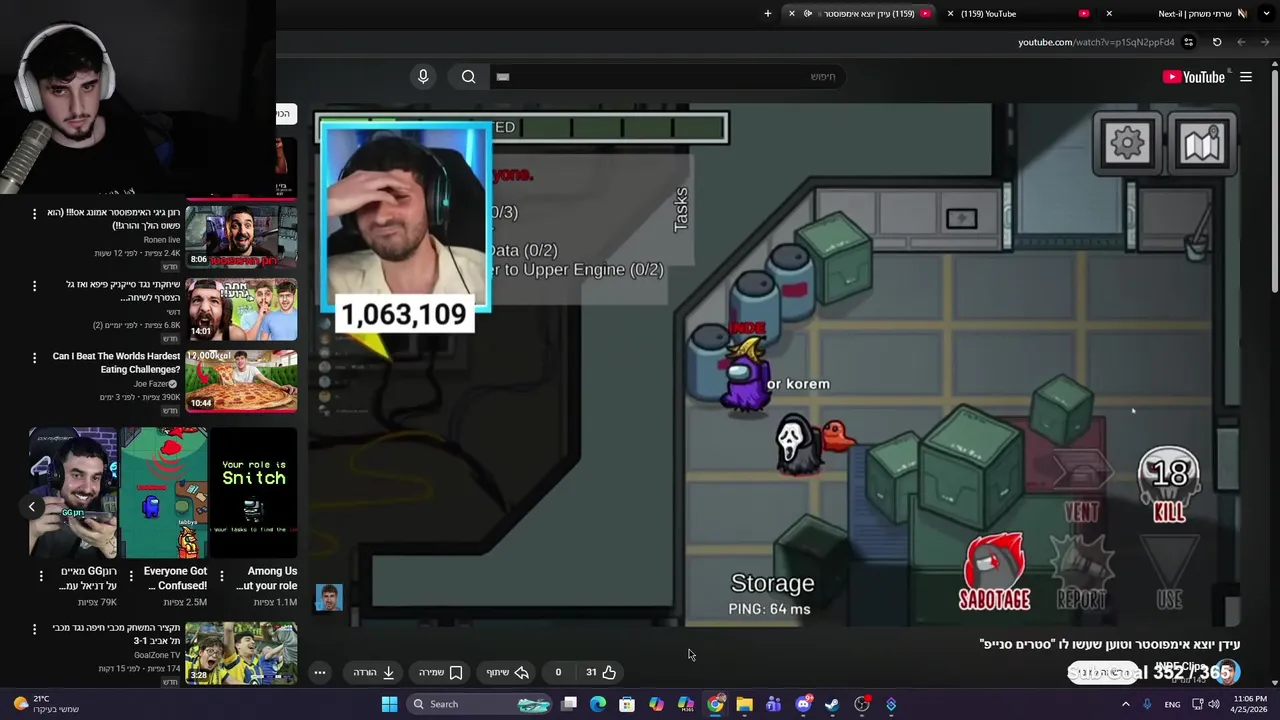Launch Microsoft Edge from taskbar
This screenshot has height=720, width=1280.
tap(598, 704)
